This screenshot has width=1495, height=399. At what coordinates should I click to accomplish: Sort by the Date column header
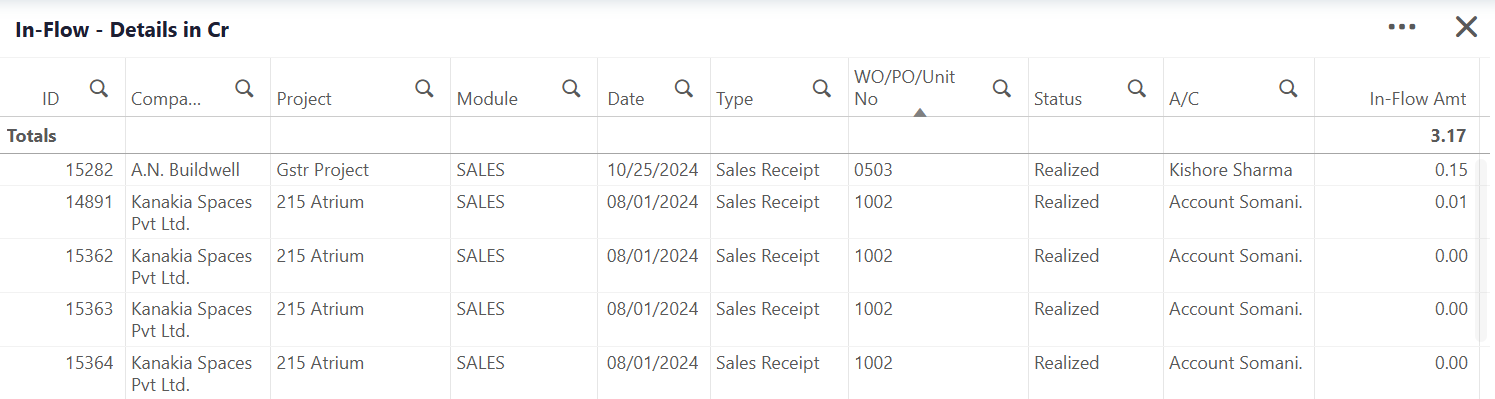626,98
